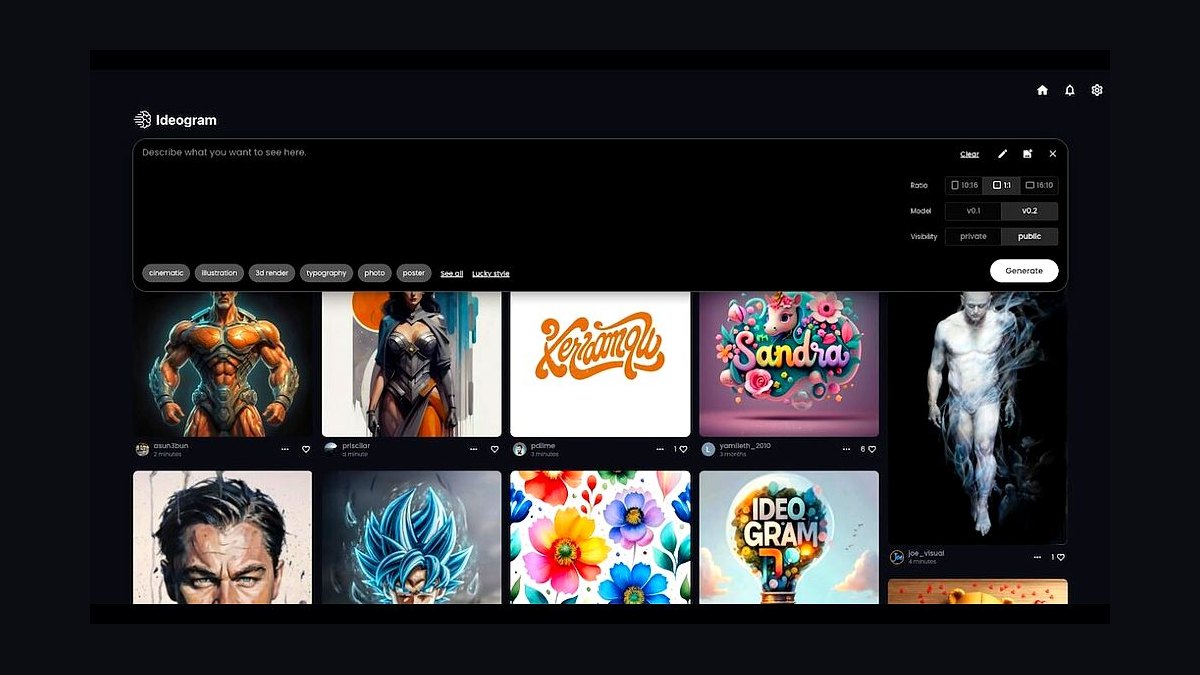This screenshot has width=1200, height=675.
Task: Click pdilme's profile avatar
Action: [520, 449]
